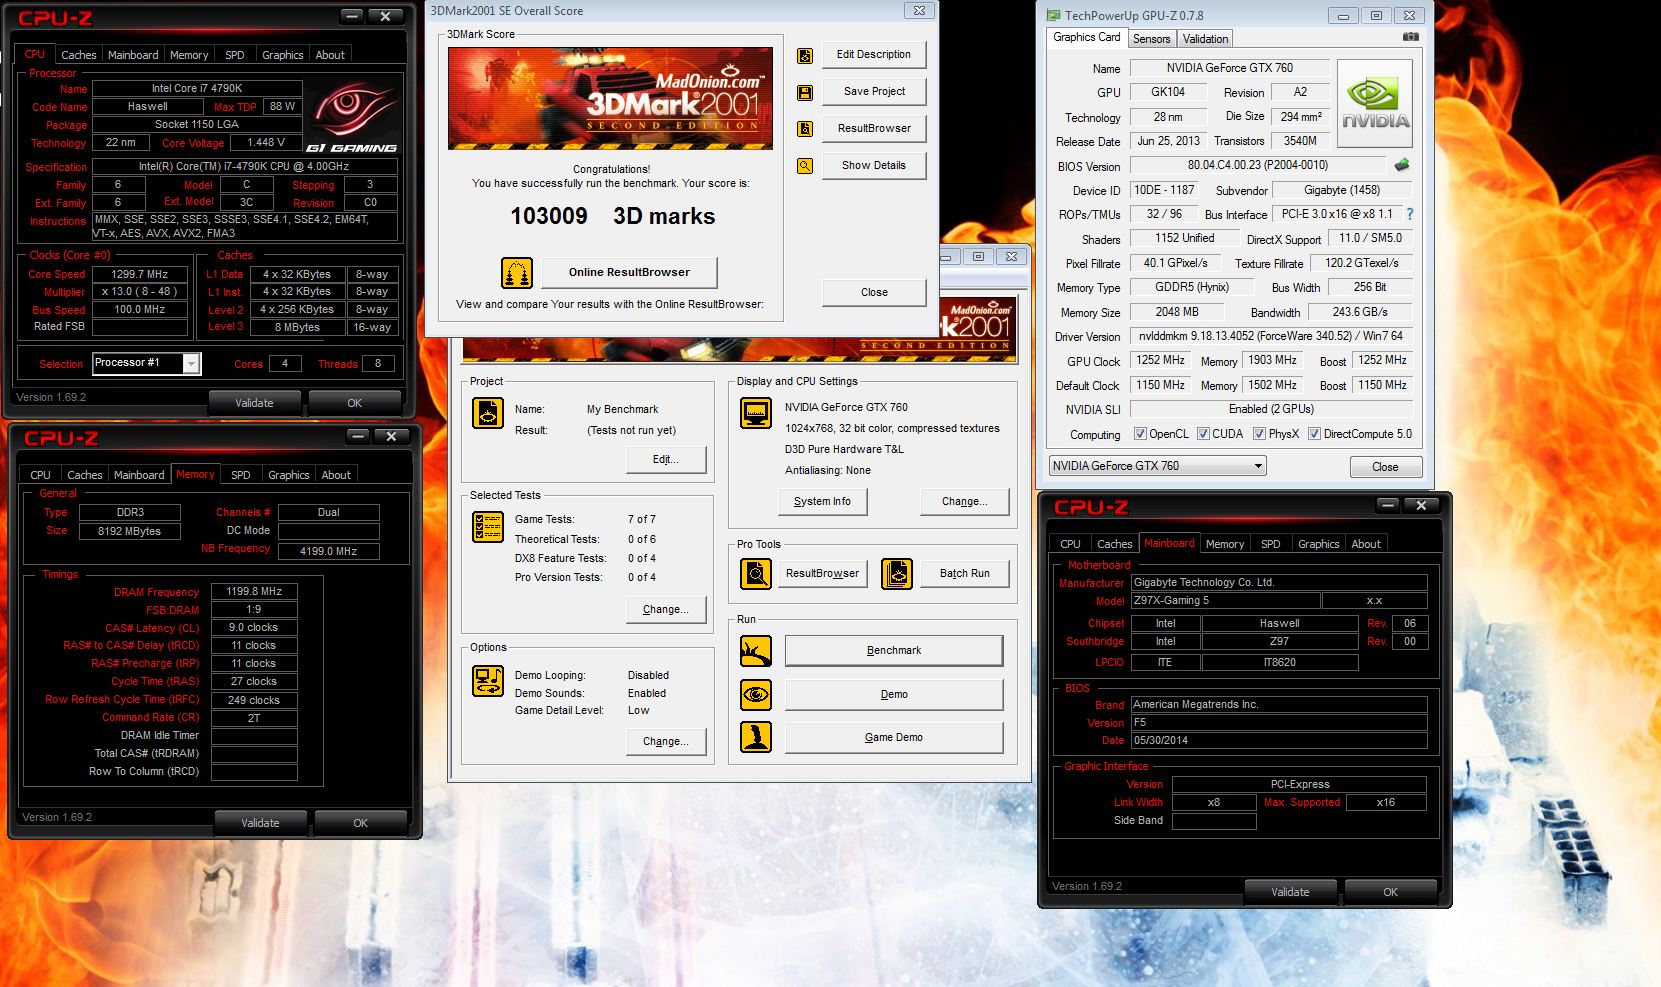Click the Edit Description icon in score dialog
This screenshot has height=987, width=1661.
point(805,56)
